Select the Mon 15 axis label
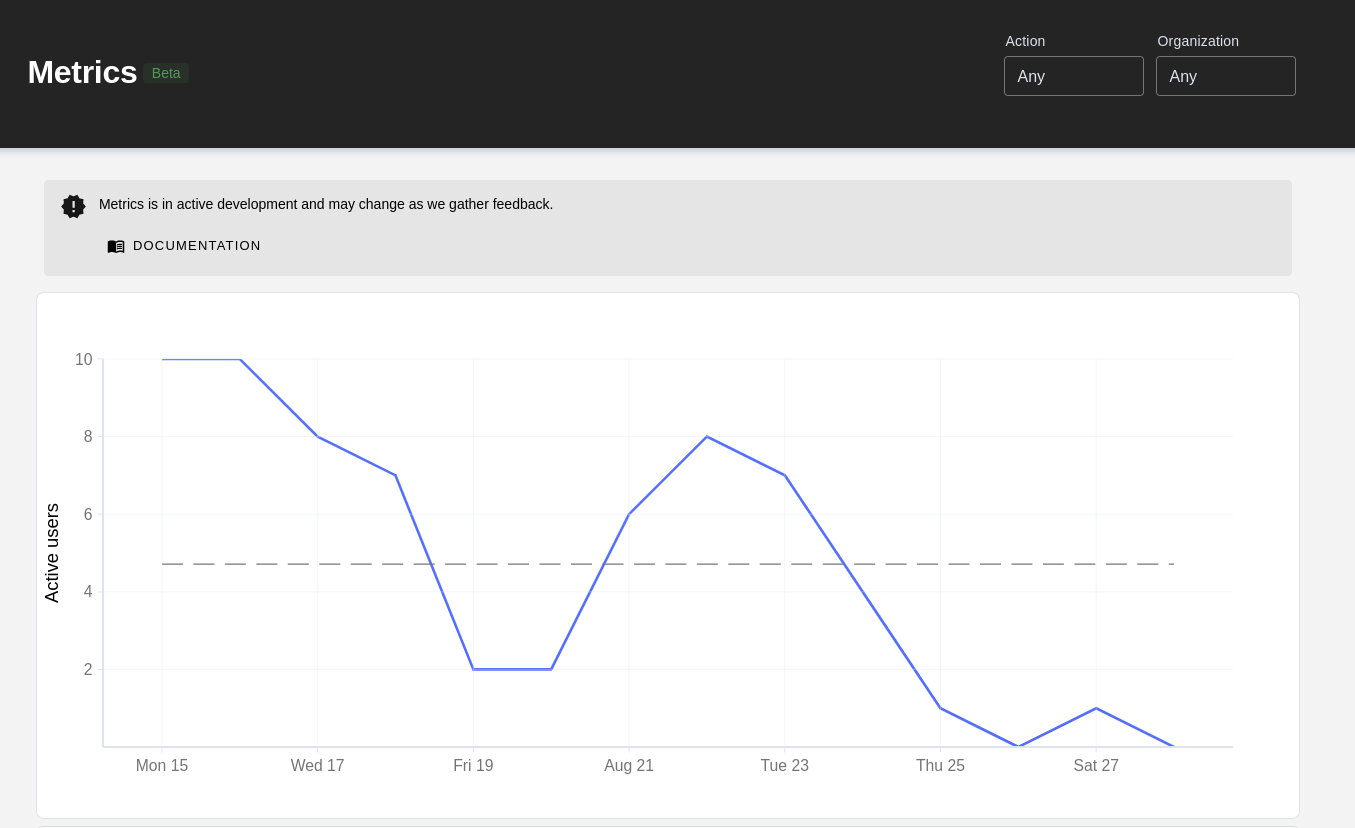The height and width of the screenshot is (828, 1355). click(161, 765)
